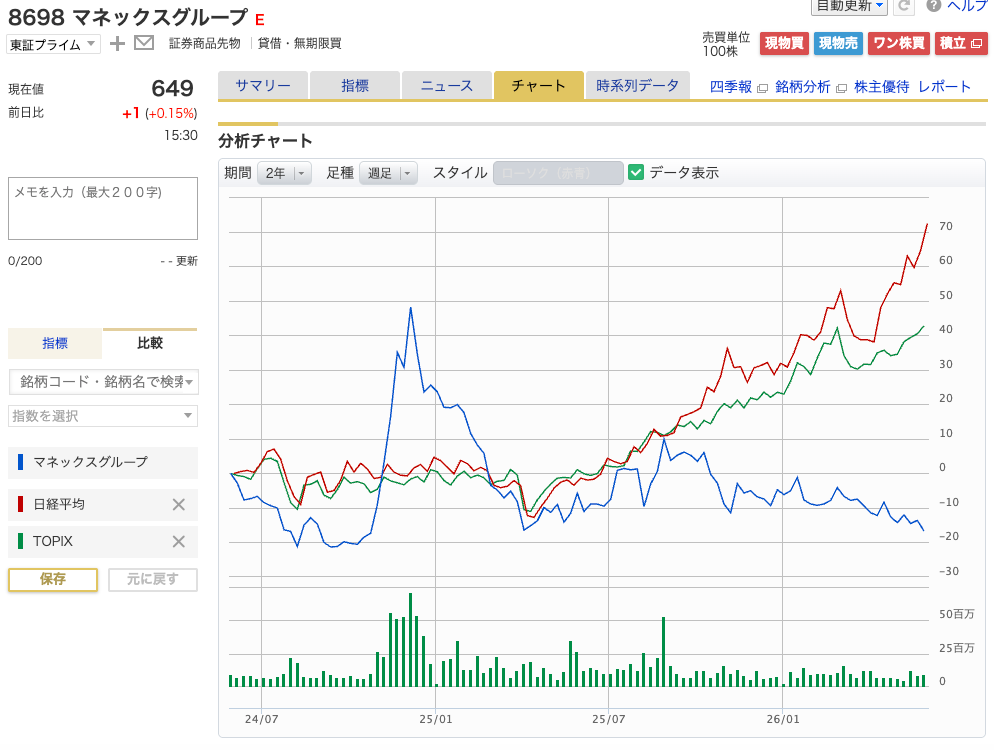Click the help question mark icon
Viewport: 994px width, 750px height.
click(x=933, y=6)
